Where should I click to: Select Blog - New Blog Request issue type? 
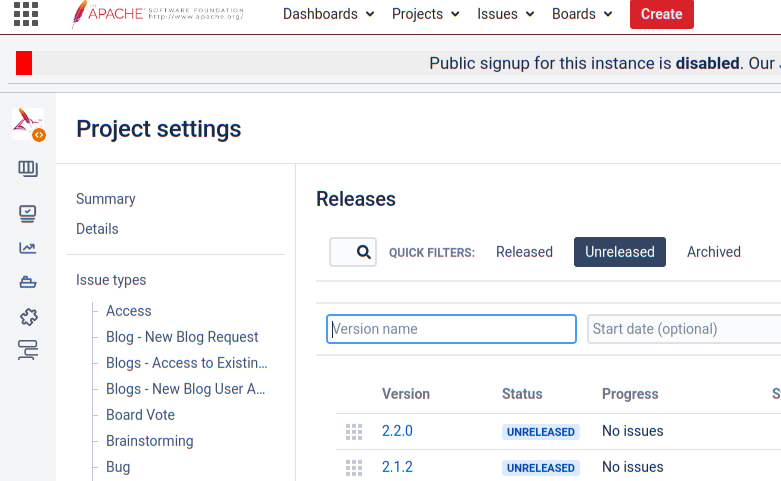(182, 337)
